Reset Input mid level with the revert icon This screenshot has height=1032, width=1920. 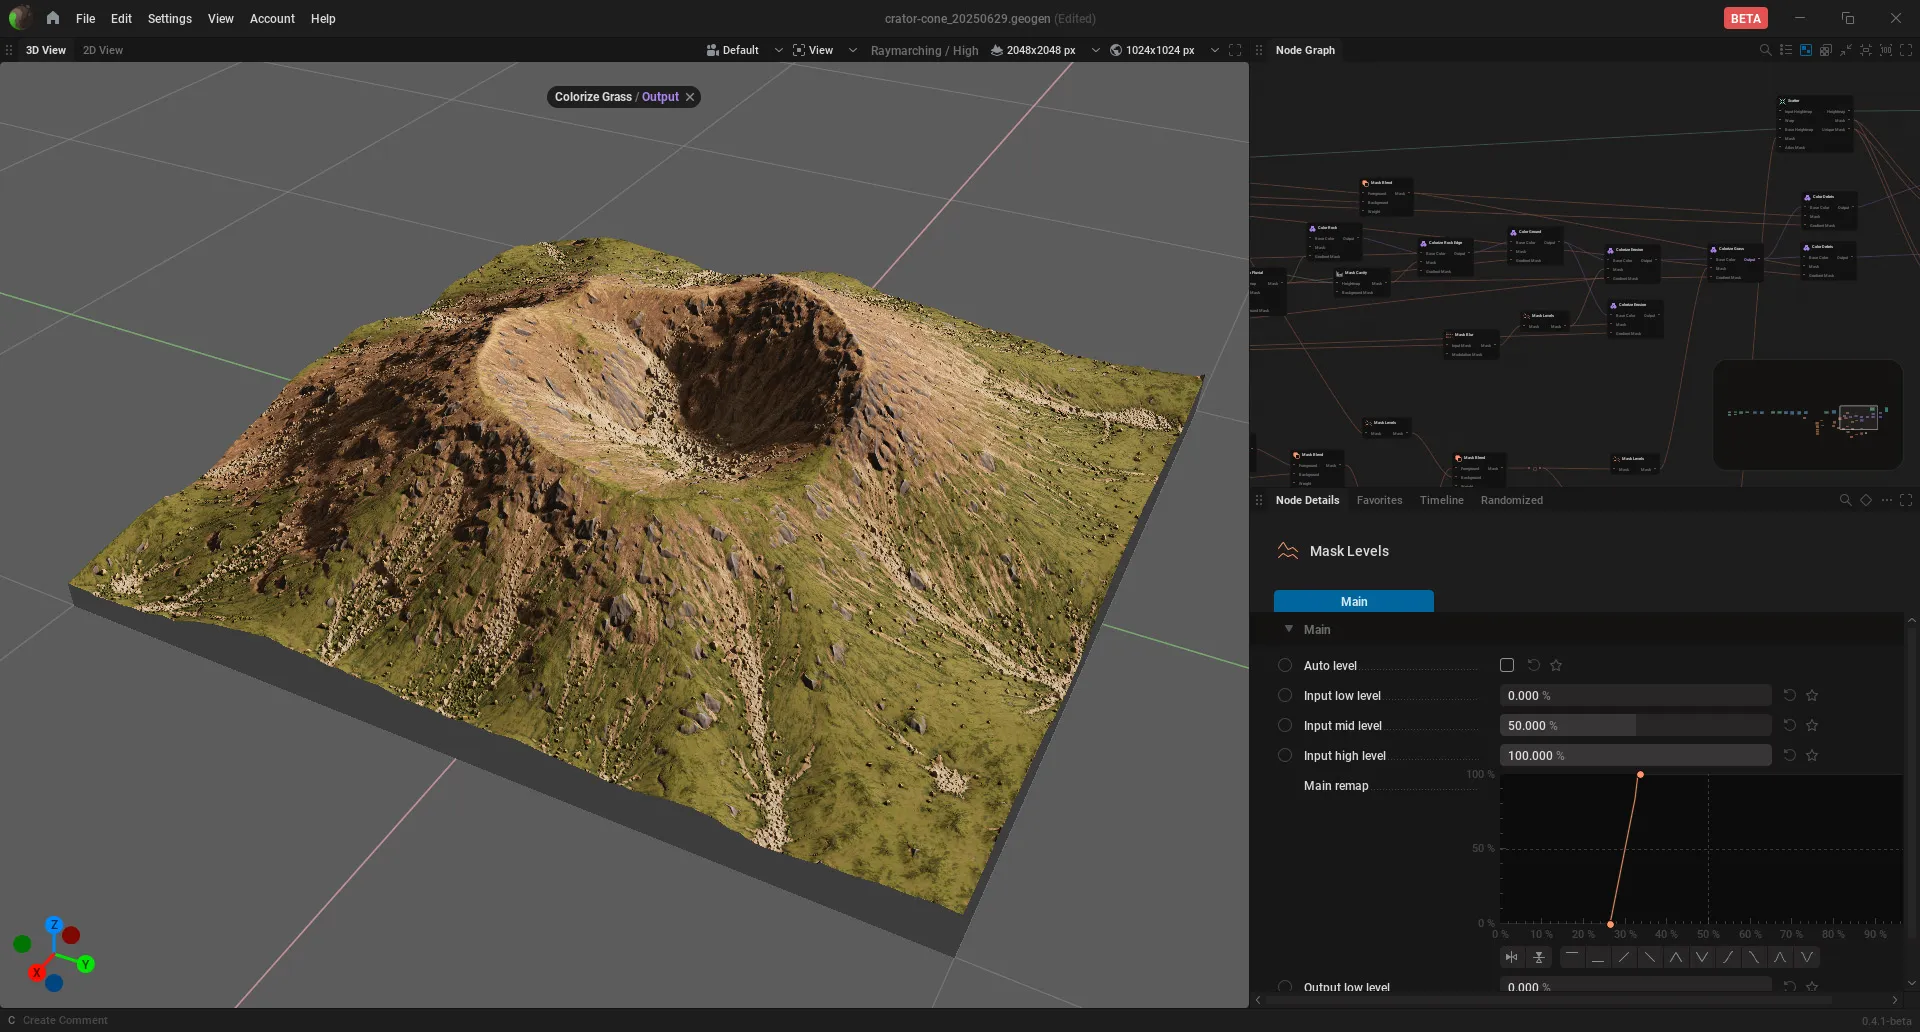pyautogui.click(x=1790, y=725)
